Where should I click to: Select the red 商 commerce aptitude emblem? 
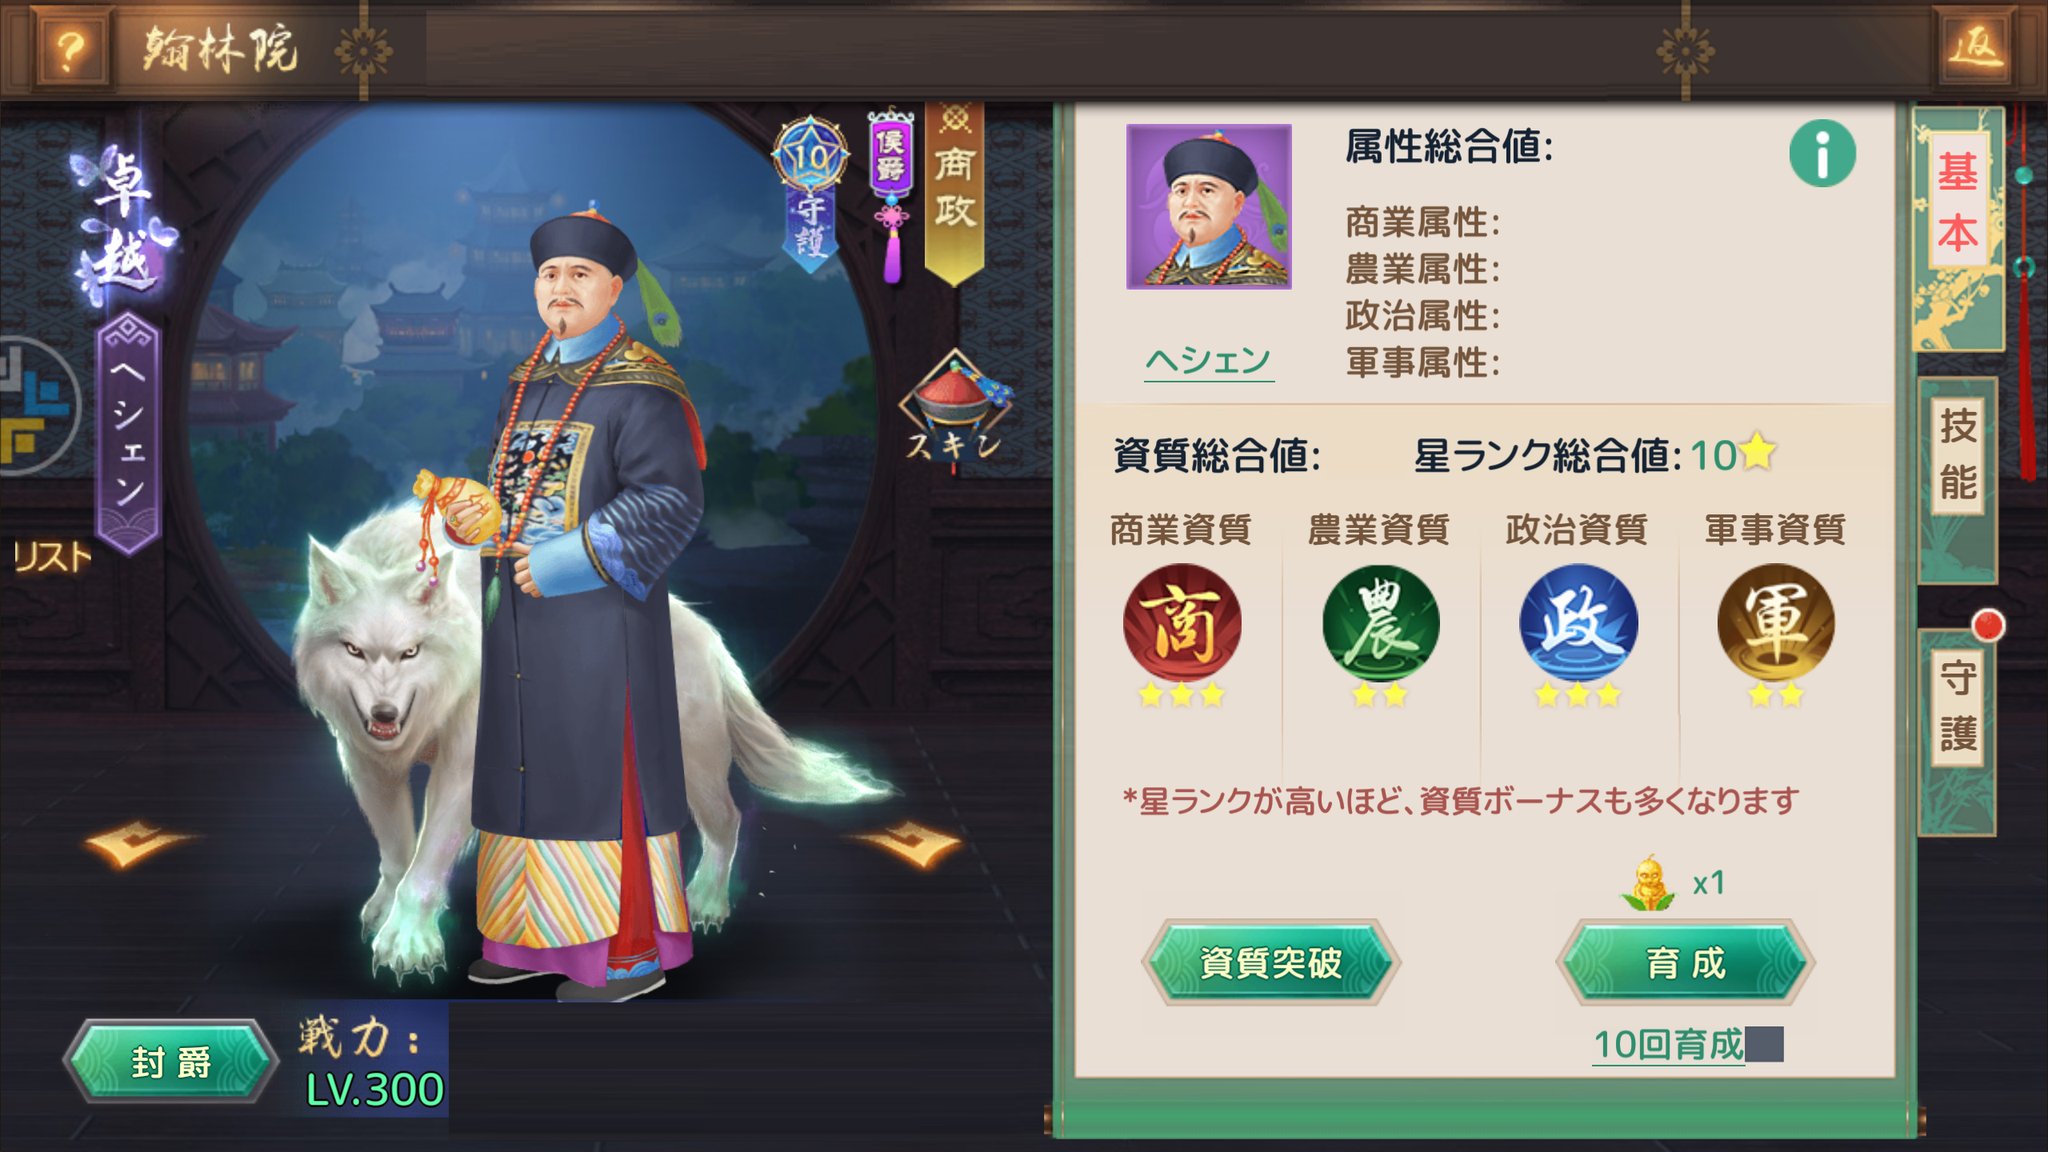[x=1181, y=623]
